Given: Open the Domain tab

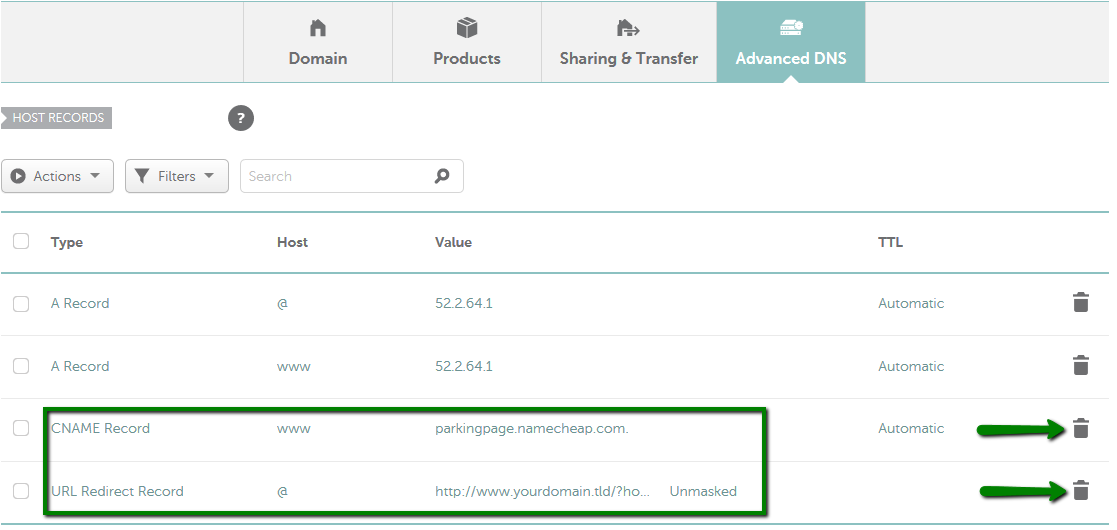Looking at the screenshot, I should coord(318,42).
